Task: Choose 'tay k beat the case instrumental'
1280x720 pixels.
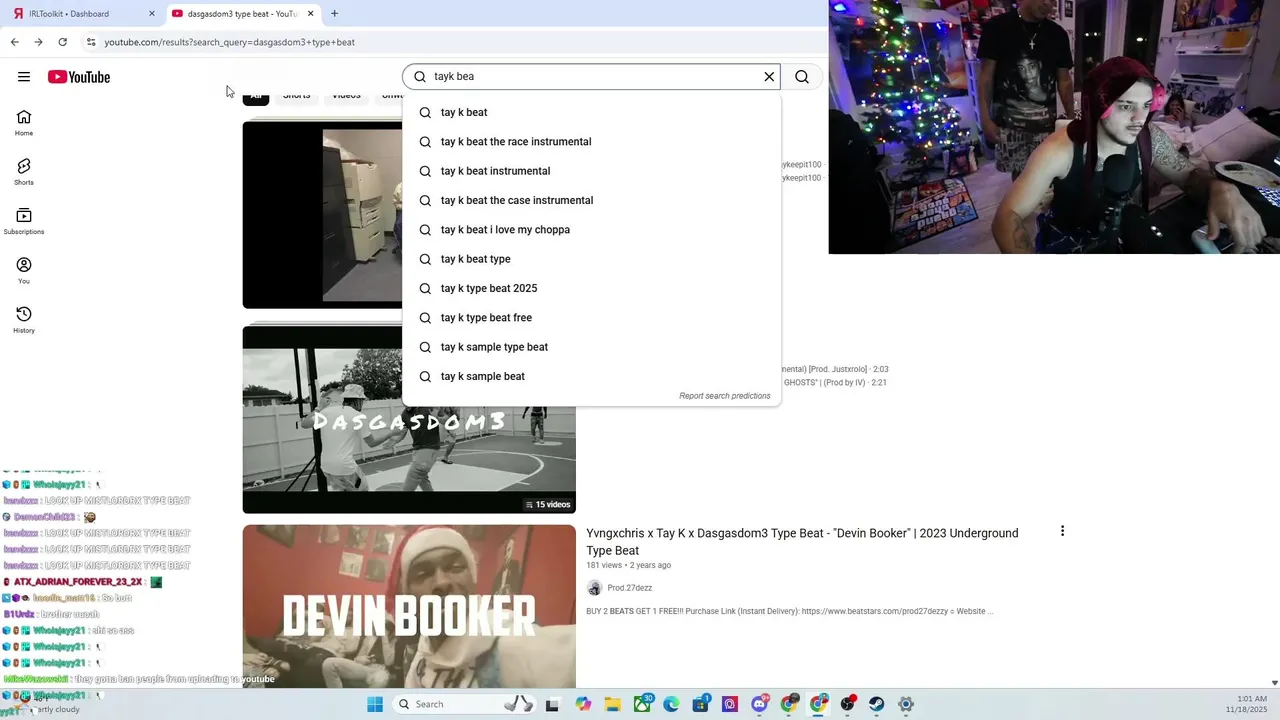Action: [x=591, y=200]
